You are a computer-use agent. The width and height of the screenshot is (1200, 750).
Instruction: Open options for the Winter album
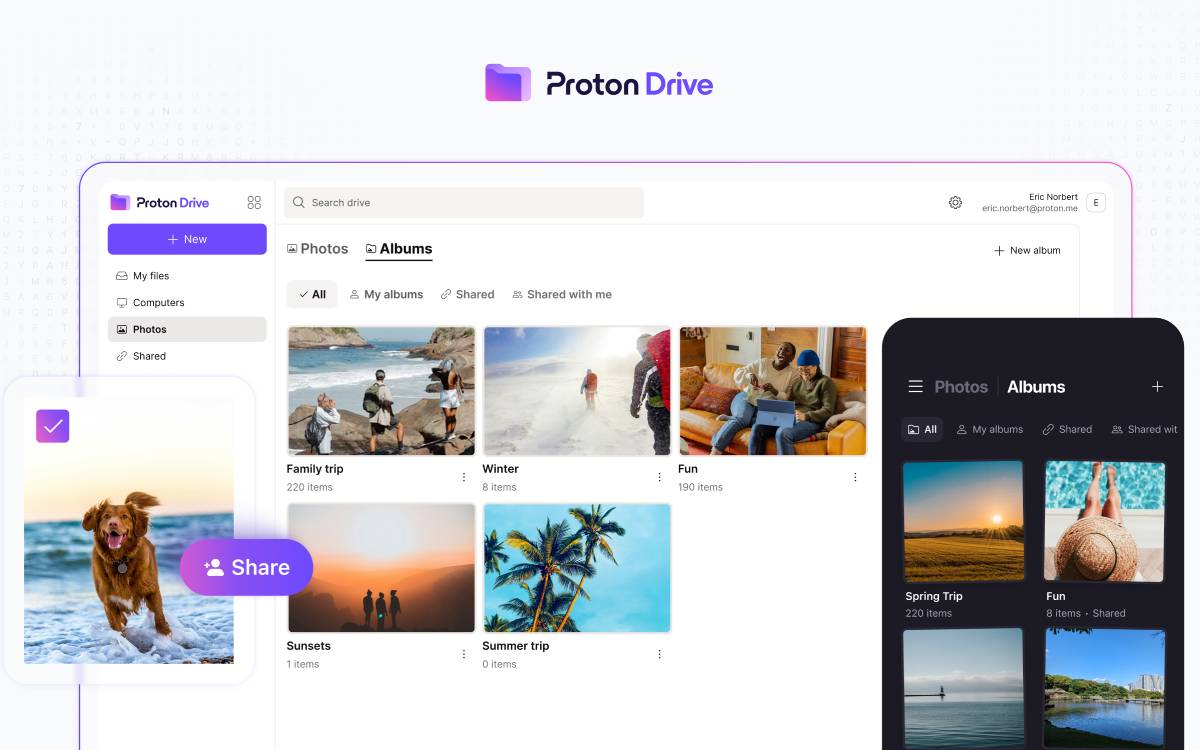659,477
